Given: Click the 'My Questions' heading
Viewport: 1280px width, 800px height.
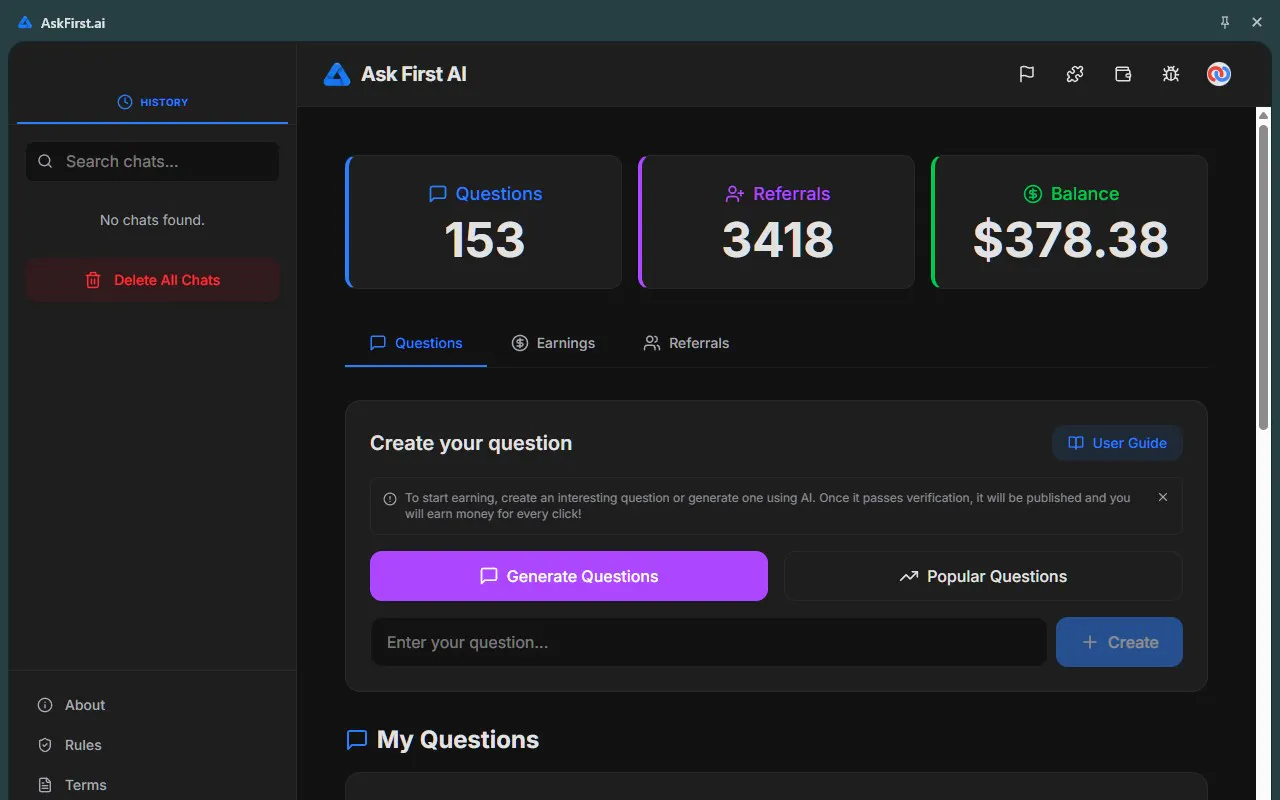Looking at the screenshot, I should tap(458, 739).
